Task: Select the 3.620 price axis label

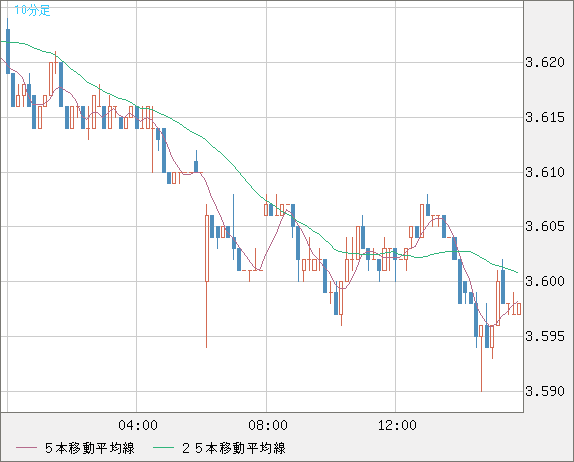Action: (x=545, y=62)
